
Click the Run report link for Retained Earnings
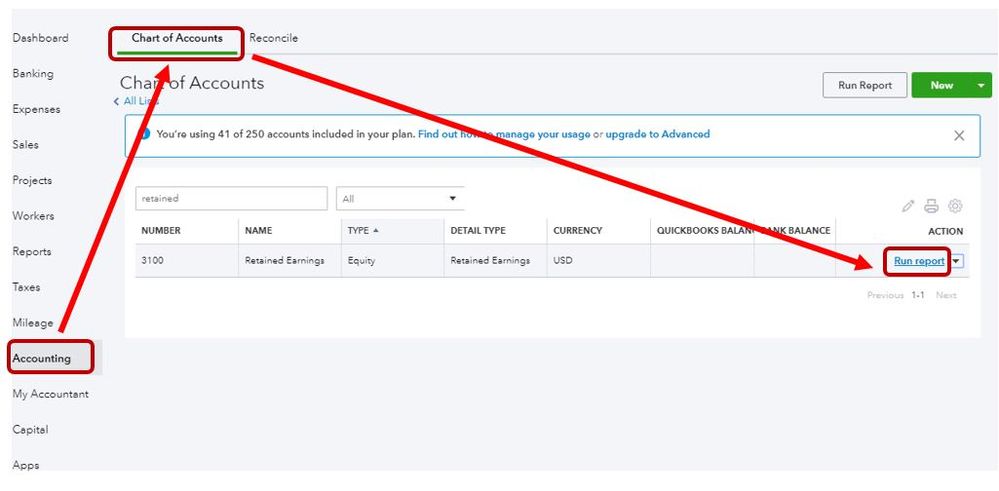pyautogui.click(x=919, y=261)
